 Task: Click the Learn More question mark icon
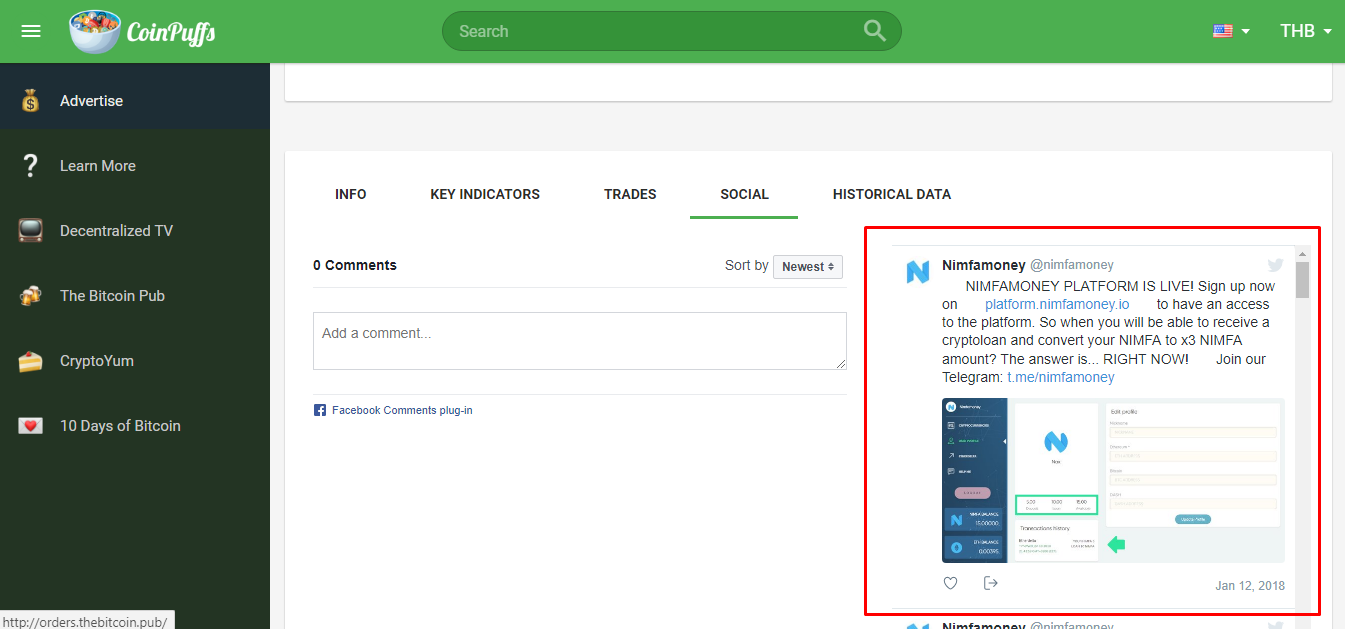(x=31, y=166)
